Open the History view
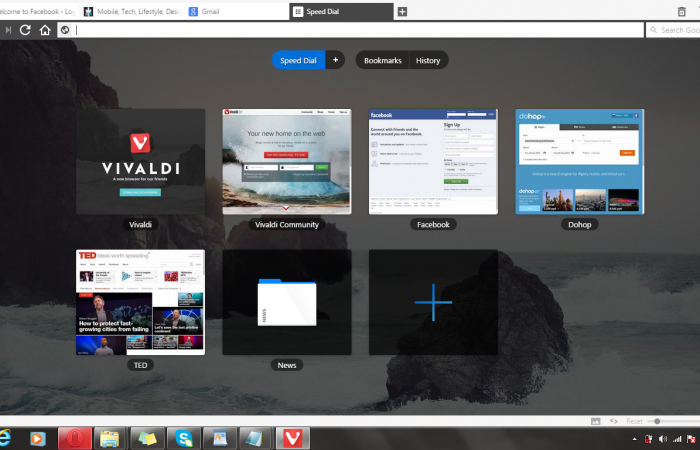The height and width of the screenshot is (450, 700). pos(428,60)
